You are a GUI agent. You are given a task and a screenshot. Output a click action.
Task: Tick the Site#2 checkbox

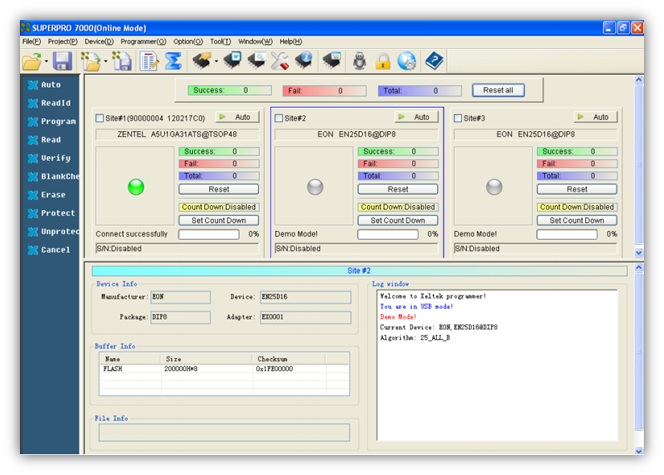tap(279, 118)
